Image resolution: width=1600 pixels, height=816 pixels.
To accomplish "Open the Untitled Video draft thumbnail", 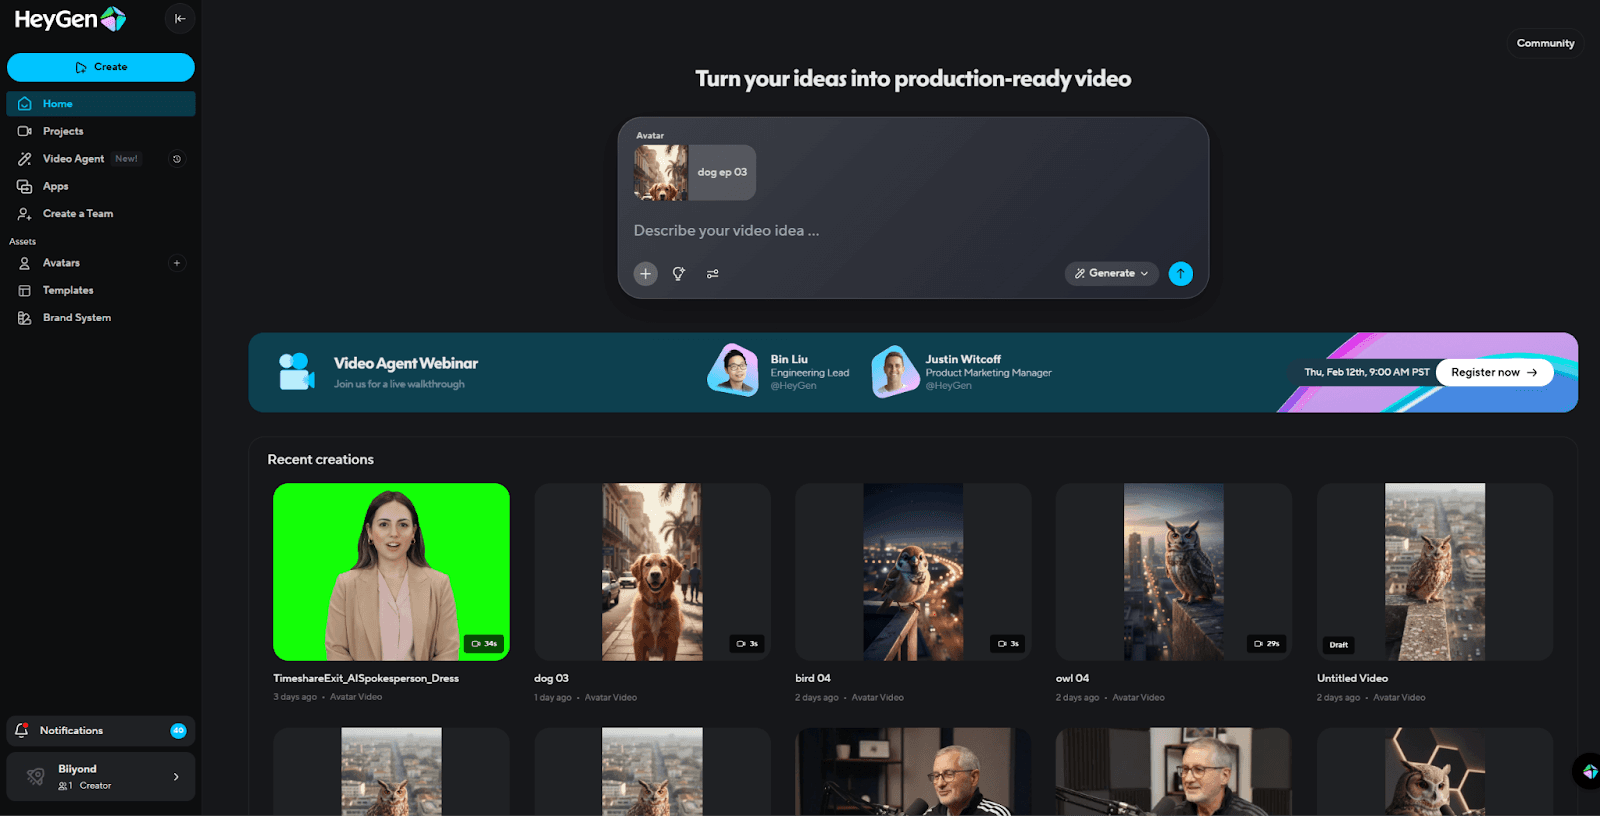I will (1435, 572).
